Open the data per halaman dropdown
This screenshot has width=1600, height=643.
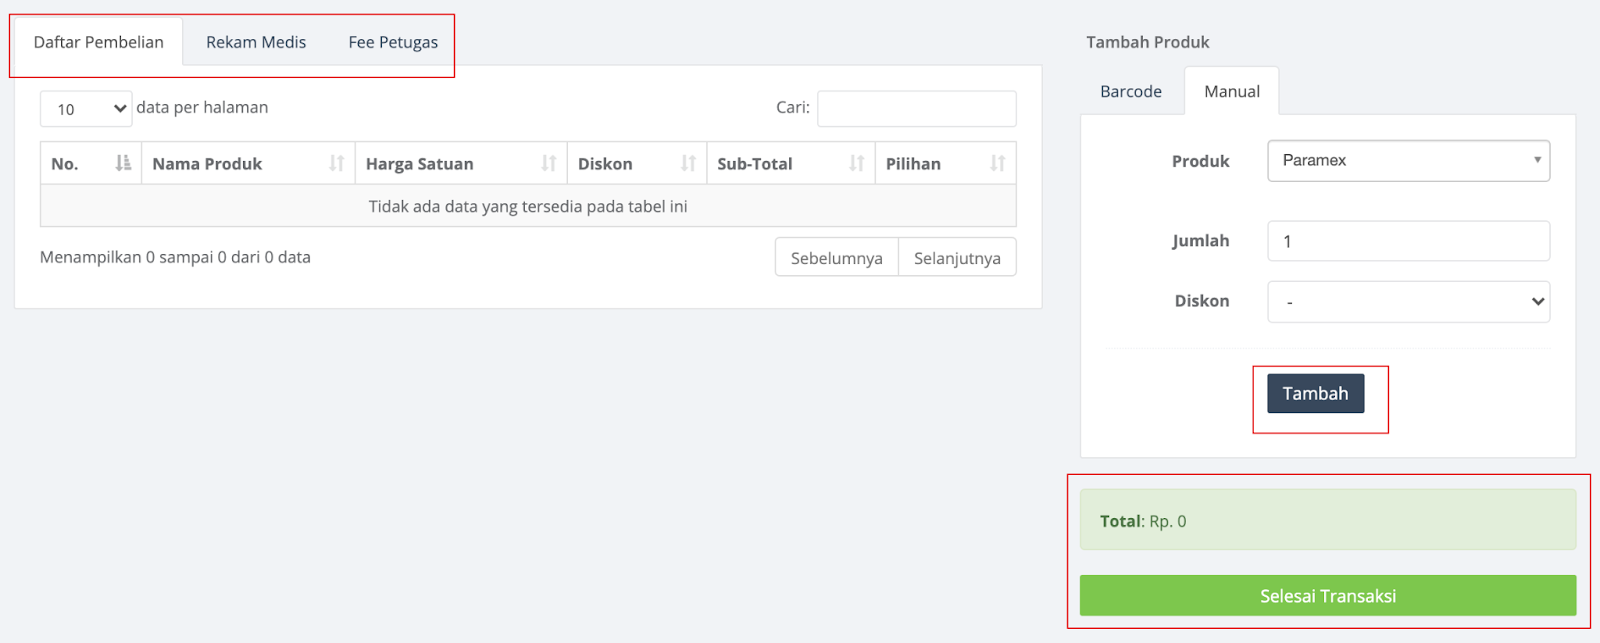coord(86,109)
